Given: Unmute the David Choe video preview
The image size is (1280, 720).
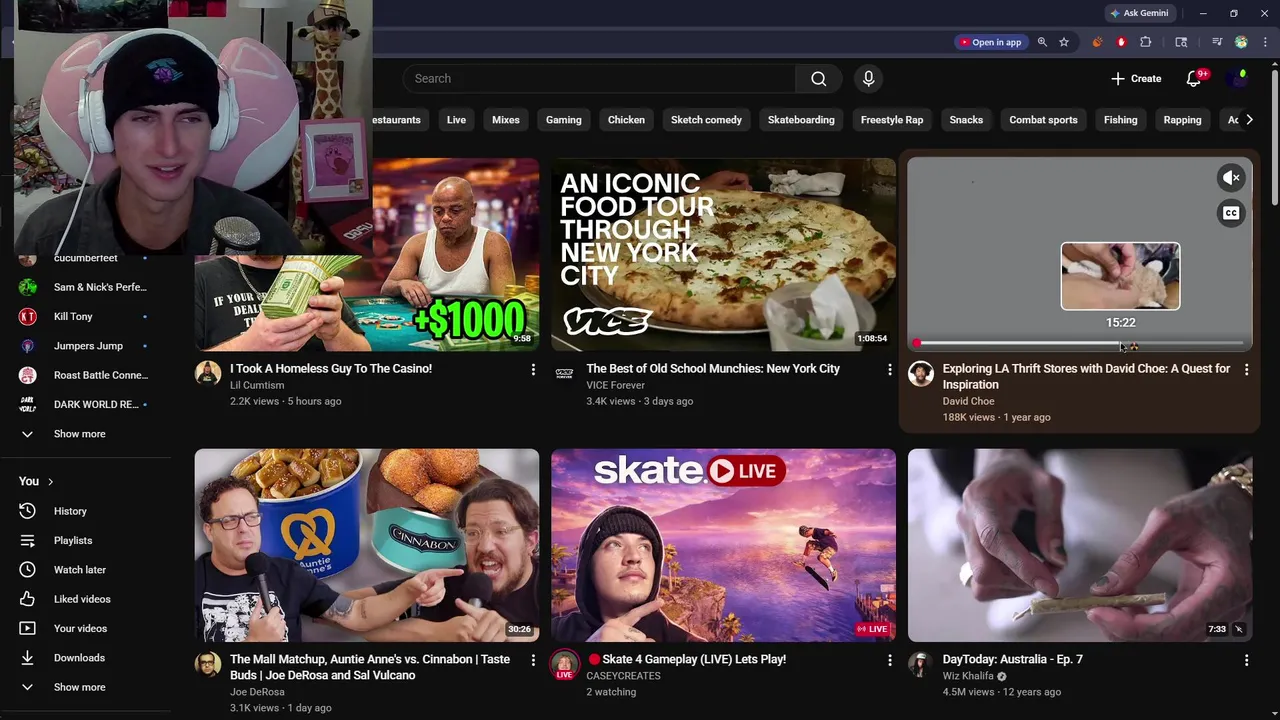Looking at the screenshot, I should pyautogui.click(x=1231, y=178).
